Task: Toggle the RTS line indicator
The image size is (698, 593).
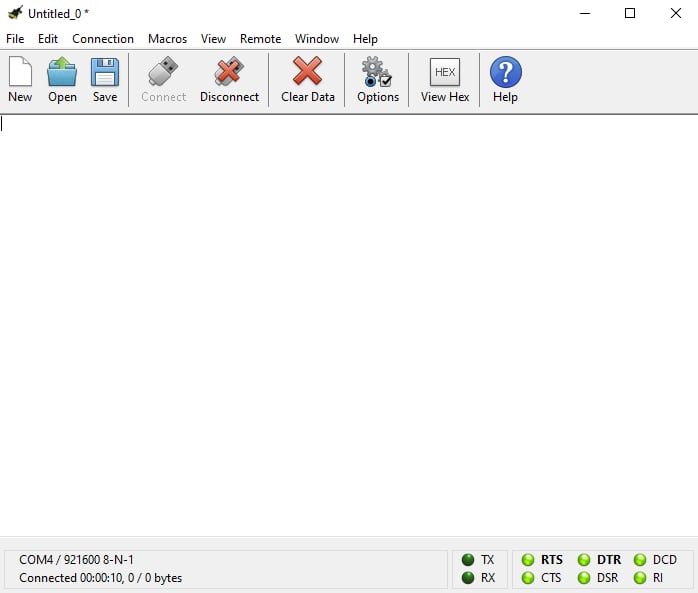Action: (528, 559)
